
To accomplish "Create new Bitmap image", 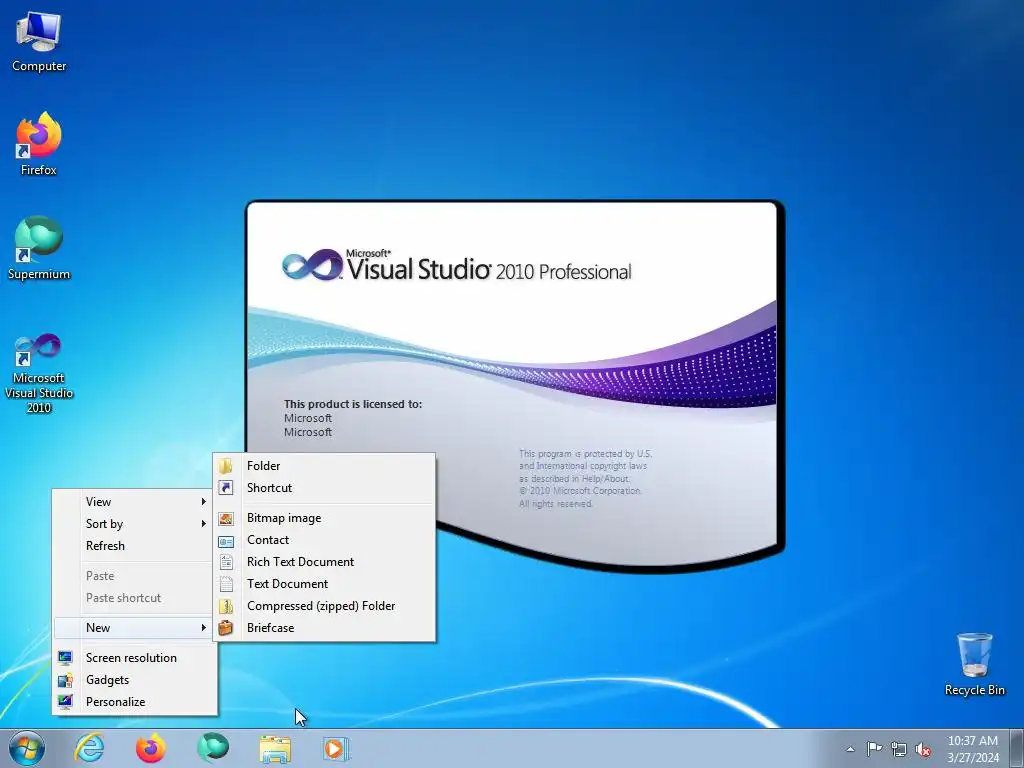I will click(324, 518).
